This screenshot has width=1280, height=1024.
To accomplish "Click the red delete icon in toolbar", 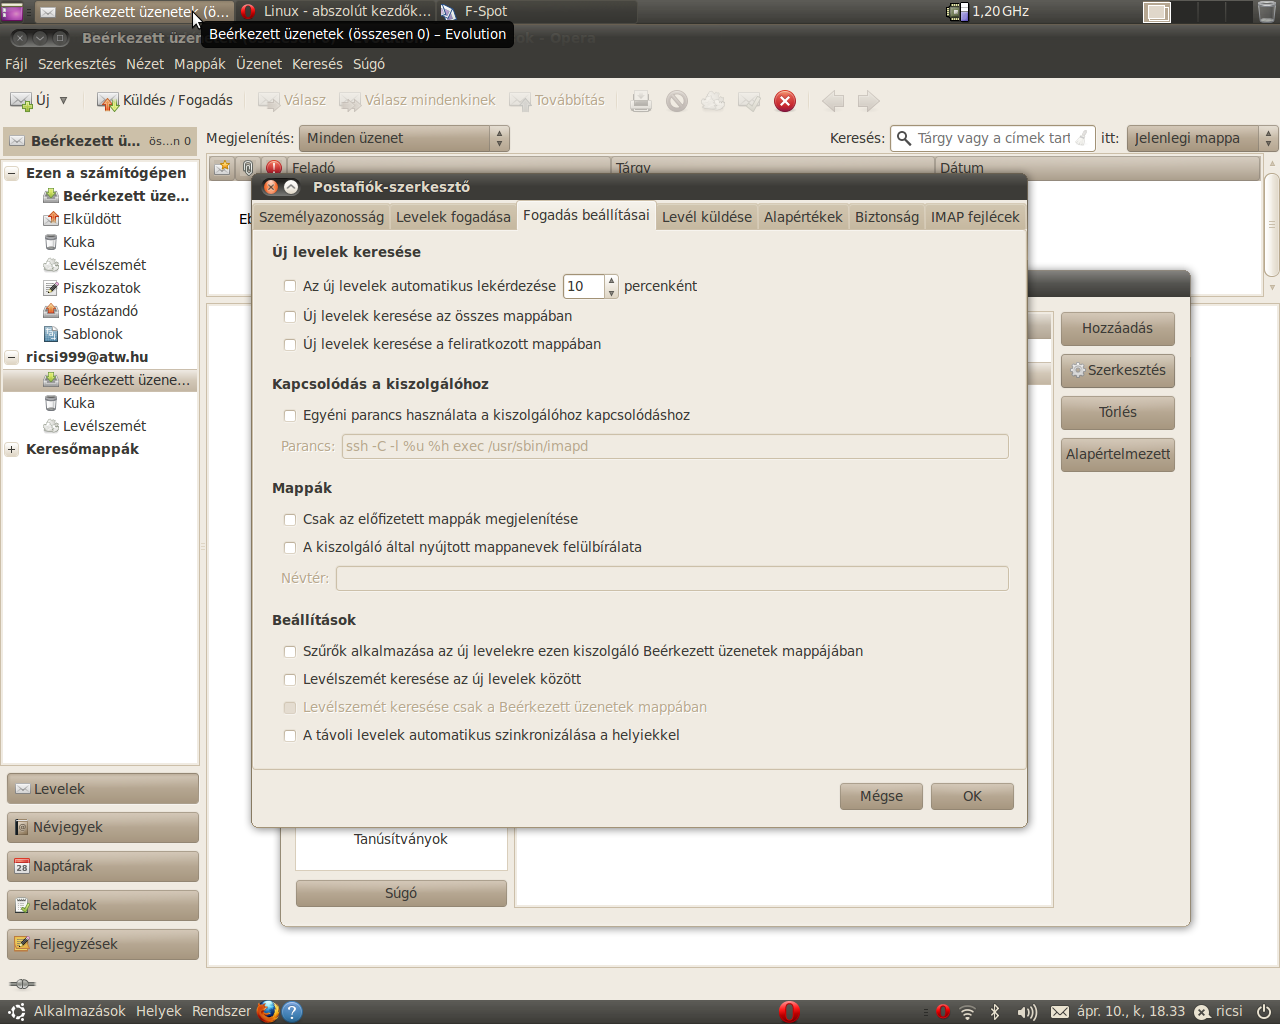I will (785, 101).
